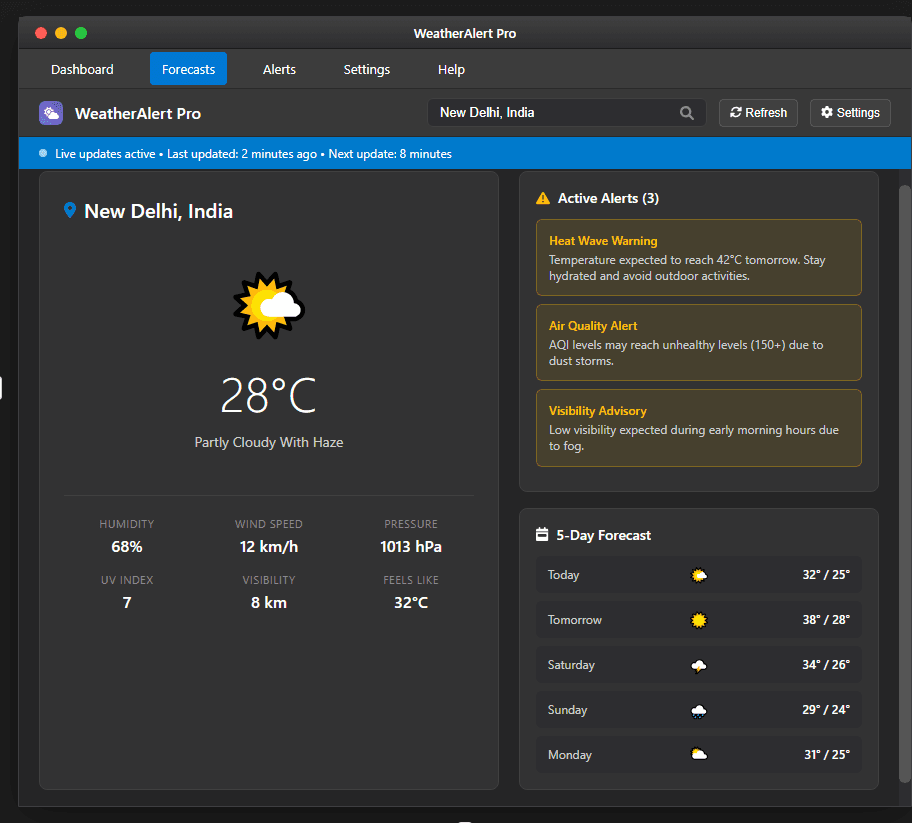Open the Heat Wave Warning alert
The width and height of the screenshot is (912, 823).
tap(698, 257)
